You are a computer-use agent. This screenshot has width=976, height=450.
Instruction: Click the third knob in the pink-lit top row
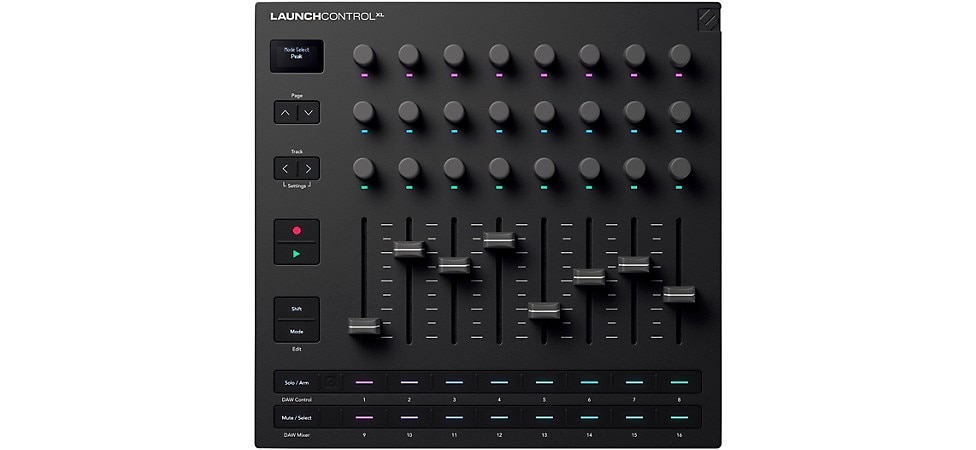(454, 55)
